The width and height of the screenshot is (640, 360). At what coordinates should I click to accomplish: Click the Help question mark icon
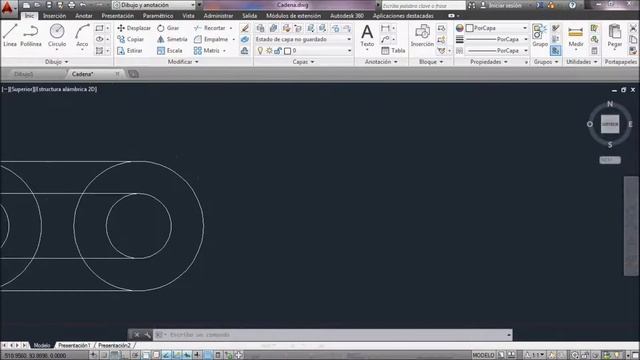pos(573,5)
